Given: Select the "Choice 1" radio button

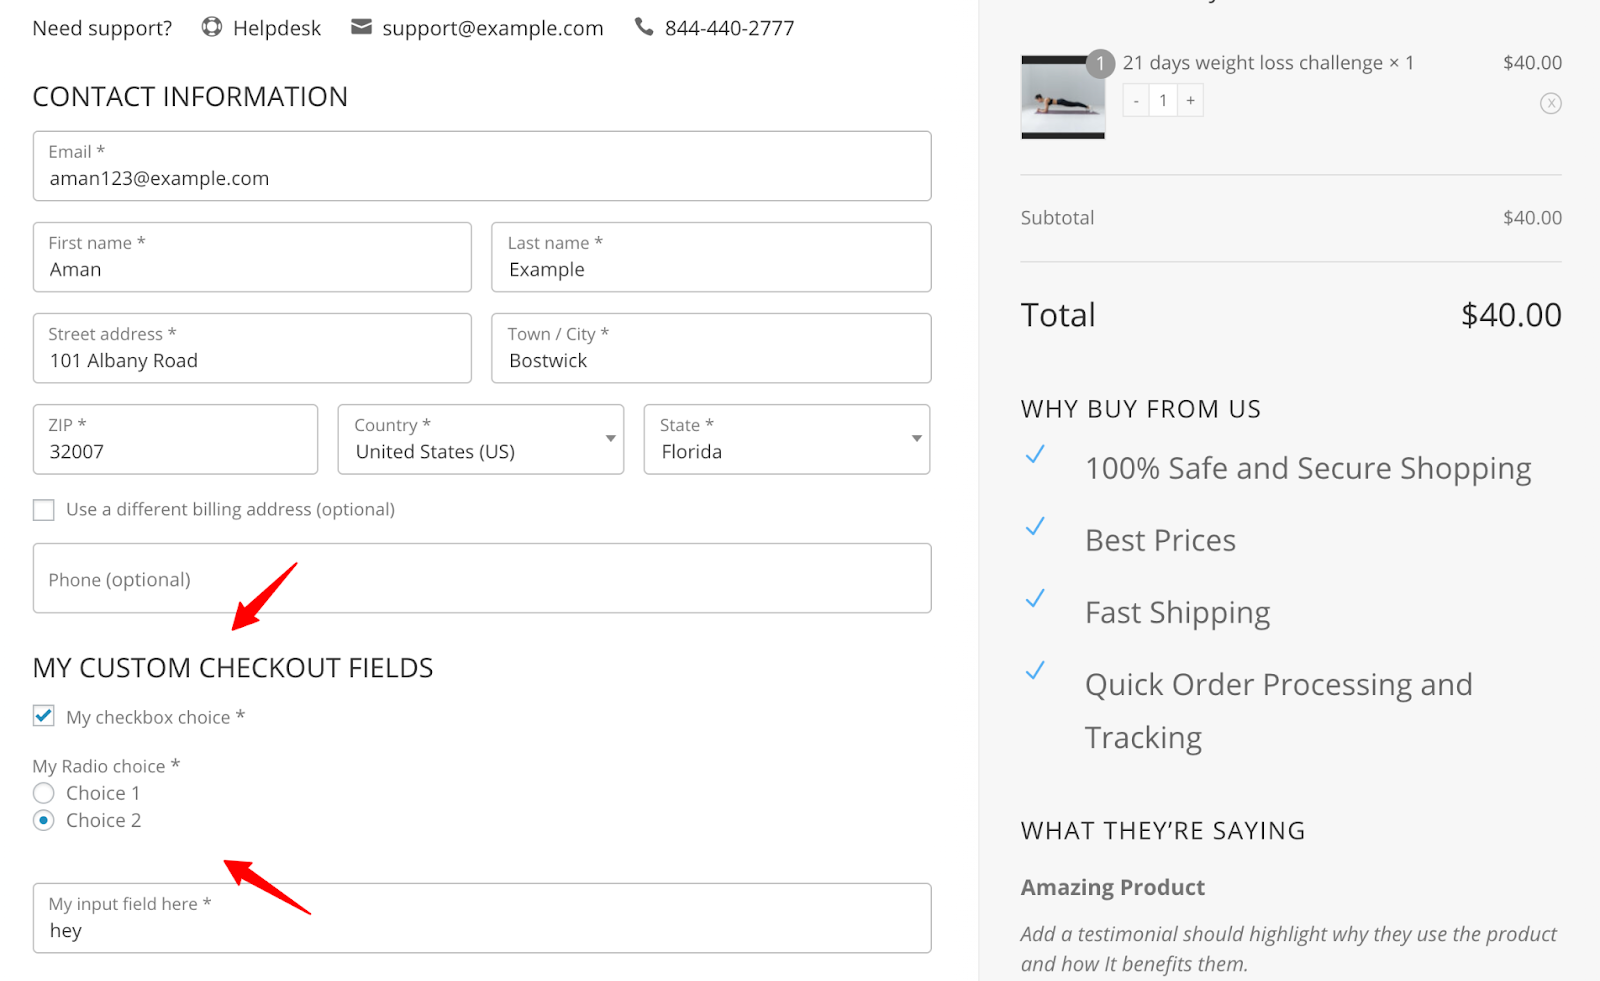Looking at the screenshot, I should pos(43,792).
